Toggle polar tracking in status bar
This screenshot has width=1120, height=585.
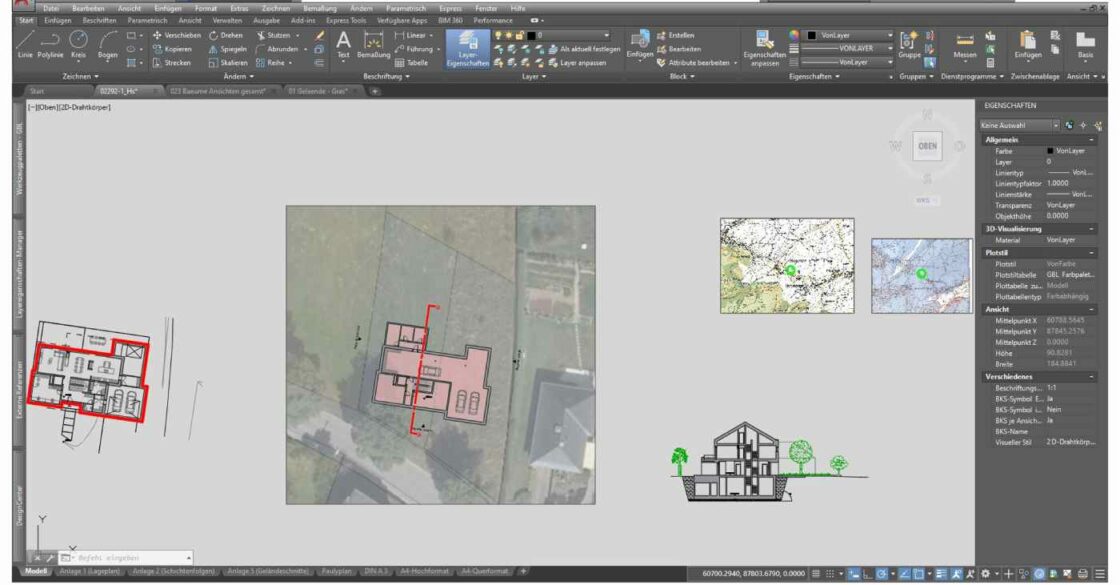click(882, 574)
